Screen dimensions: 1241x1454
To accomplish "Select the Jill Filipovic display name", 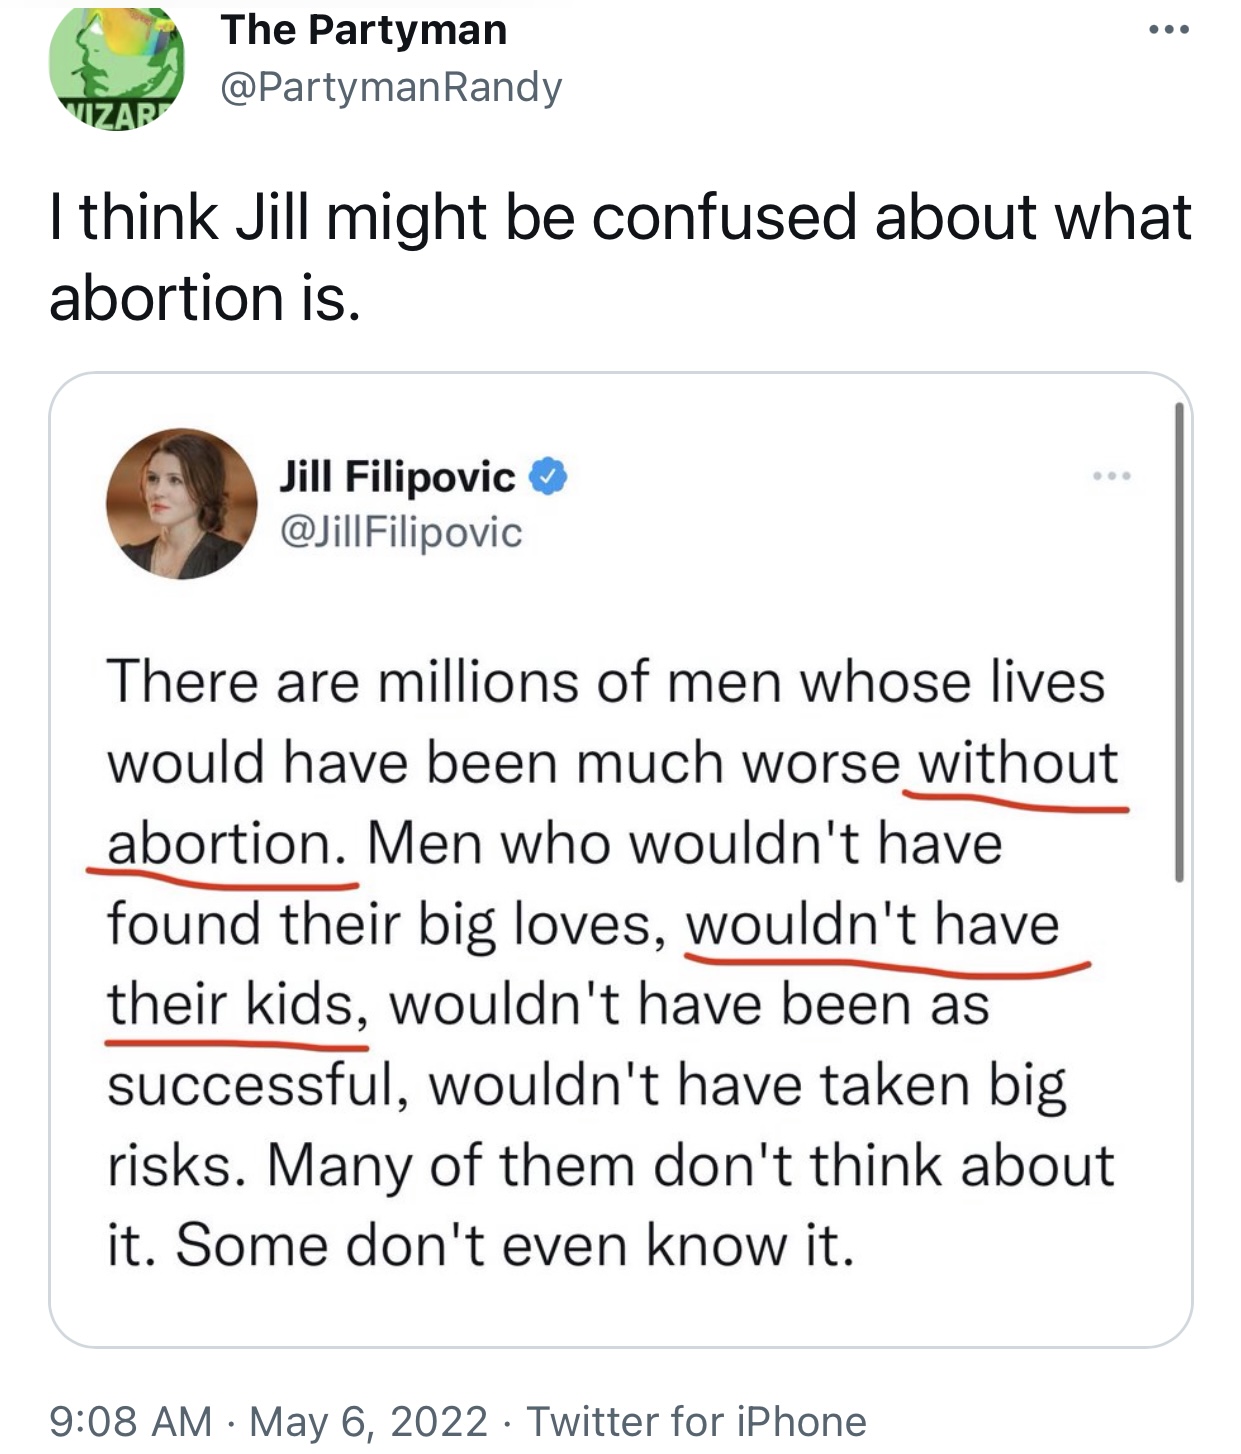I will point(397,477).
